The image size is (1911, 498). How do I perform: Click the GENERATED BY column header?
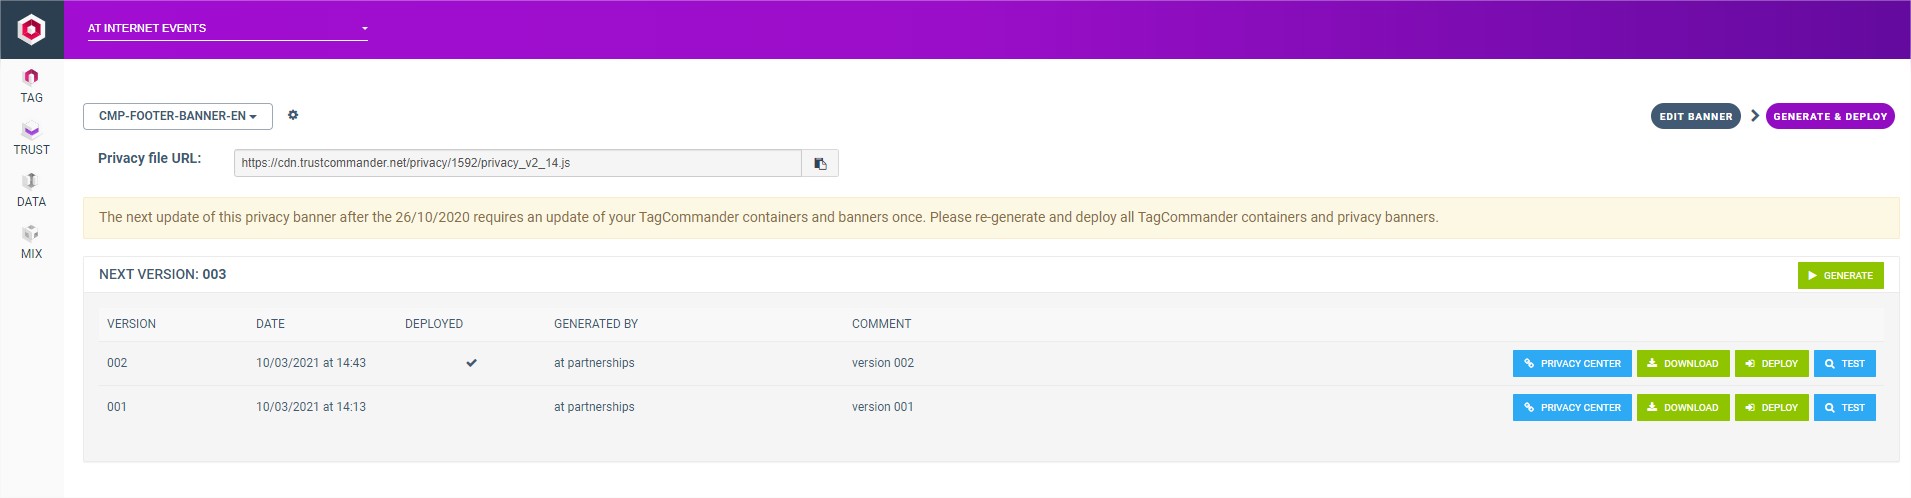pyautogui.click(x=596, y=324)
